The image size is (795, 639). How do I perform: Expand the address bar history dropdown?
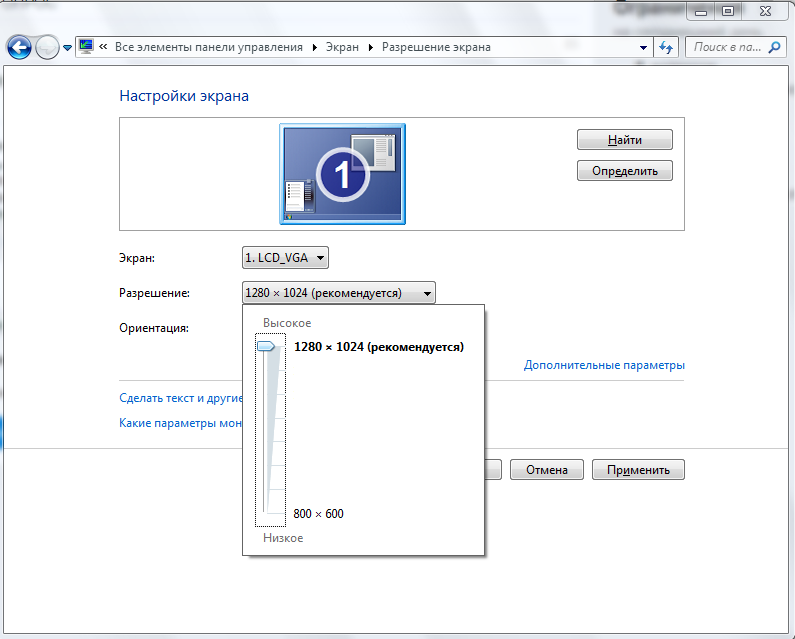point(643,48)
